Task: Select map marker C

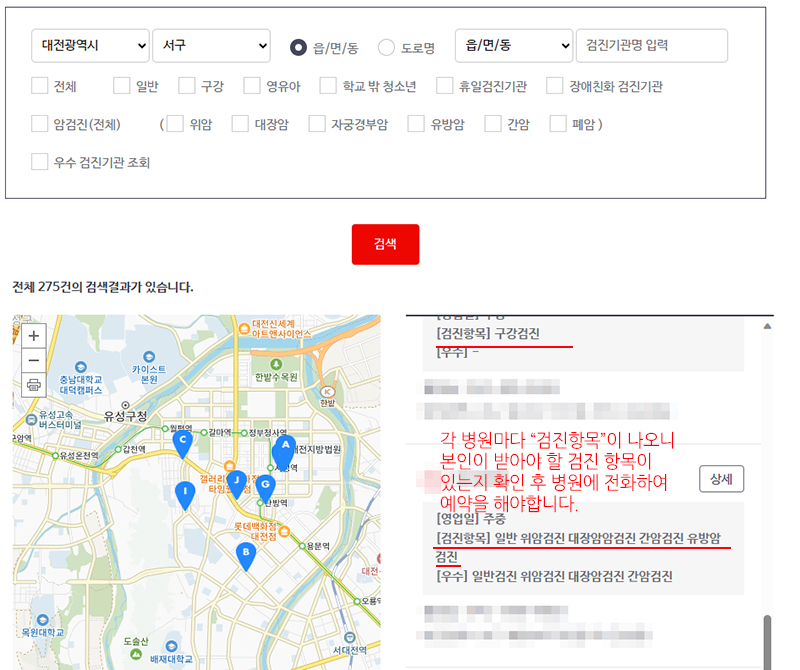Action: point(184,439)
